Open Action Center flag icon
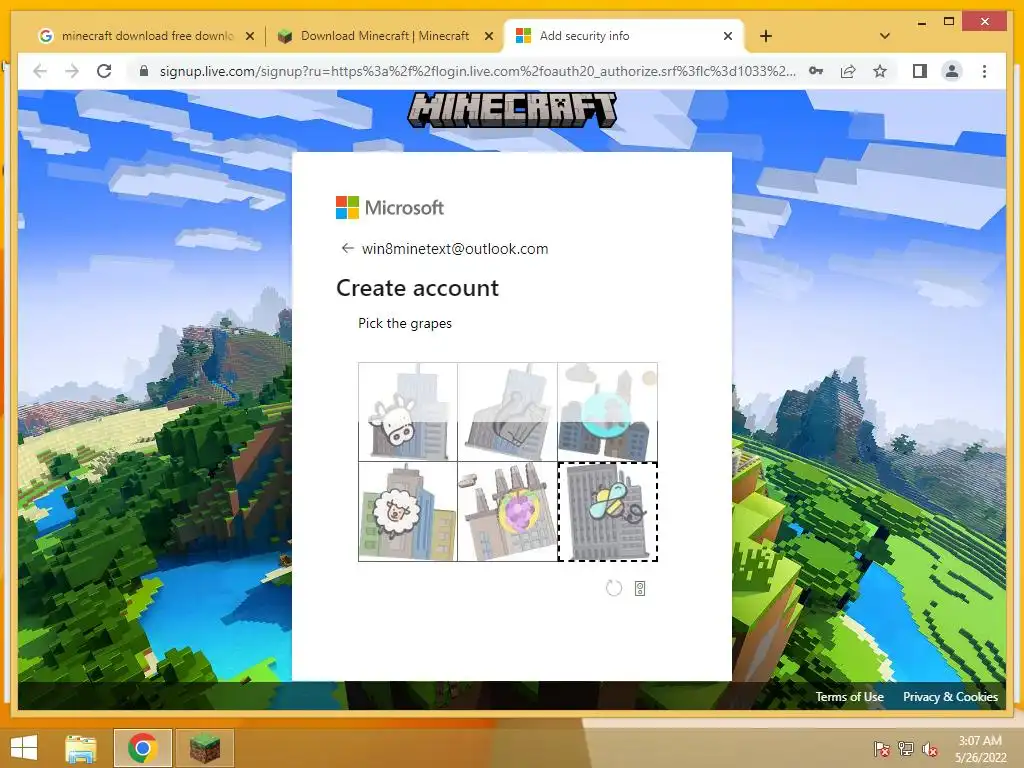Screen dimensions: 1024x768 coord(881,749)
